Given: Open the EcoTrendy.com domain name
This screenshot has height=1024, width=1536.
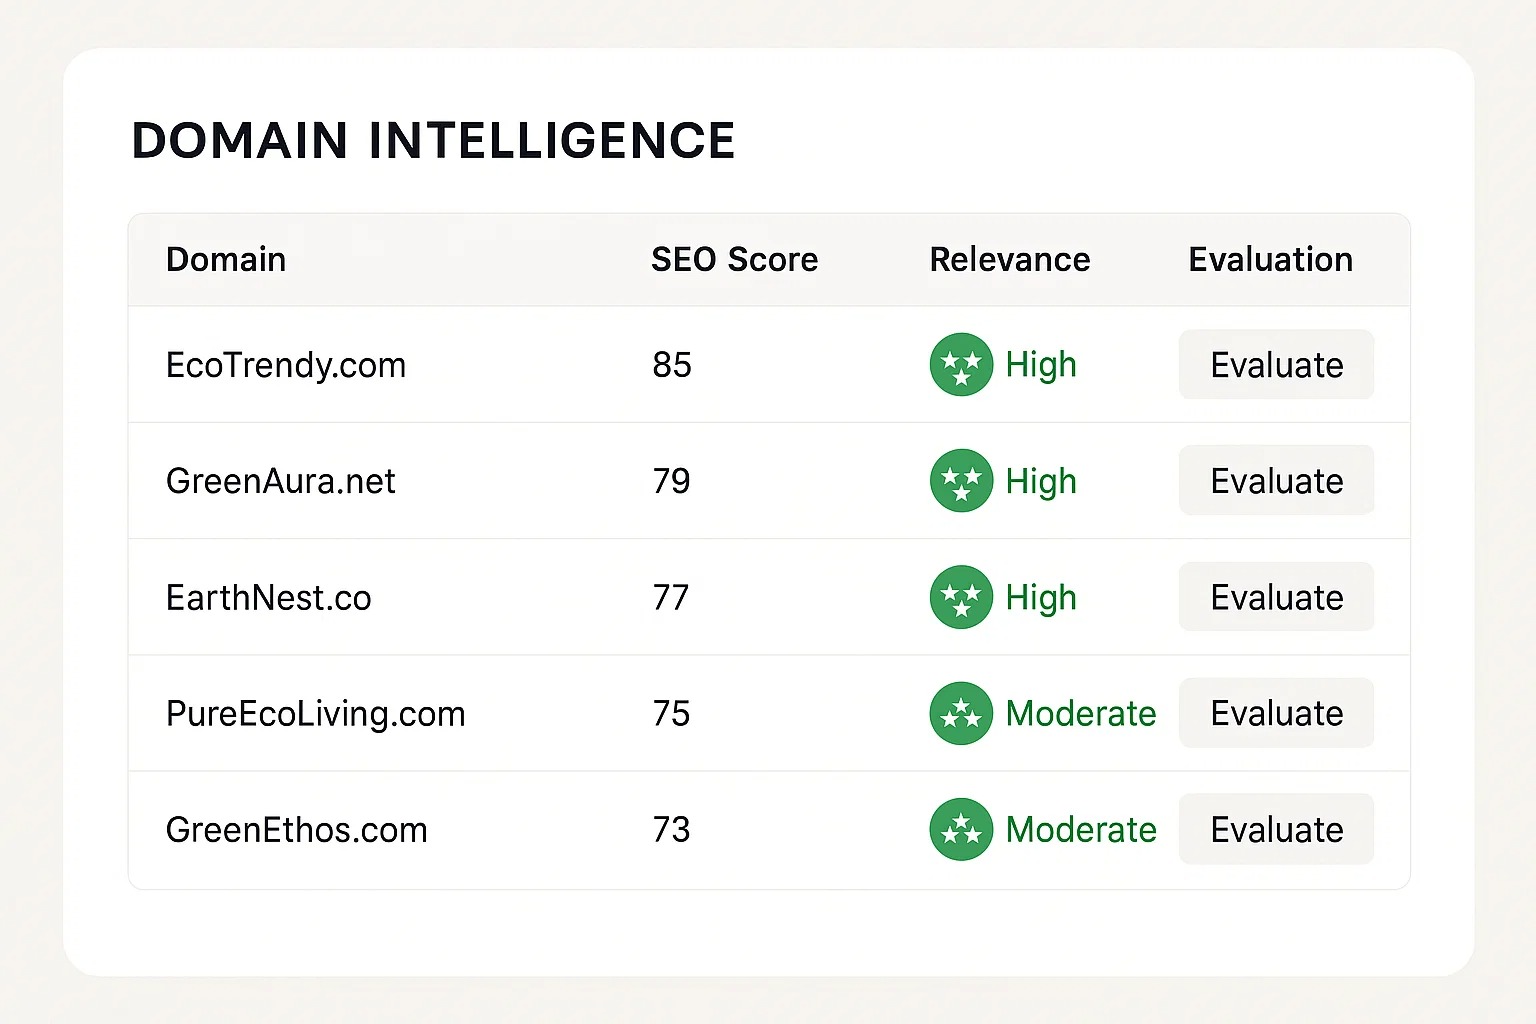Looking at the screenshot, I should [286, 365].
